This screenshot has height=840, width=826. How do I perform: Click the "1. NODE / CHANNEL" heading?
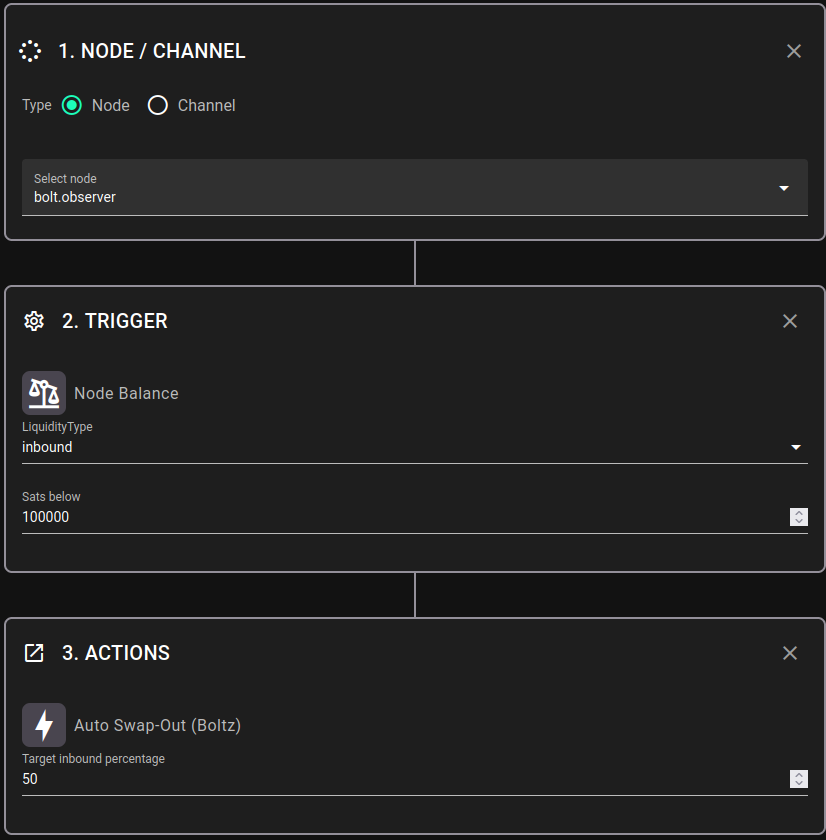(x=152, y=51)
